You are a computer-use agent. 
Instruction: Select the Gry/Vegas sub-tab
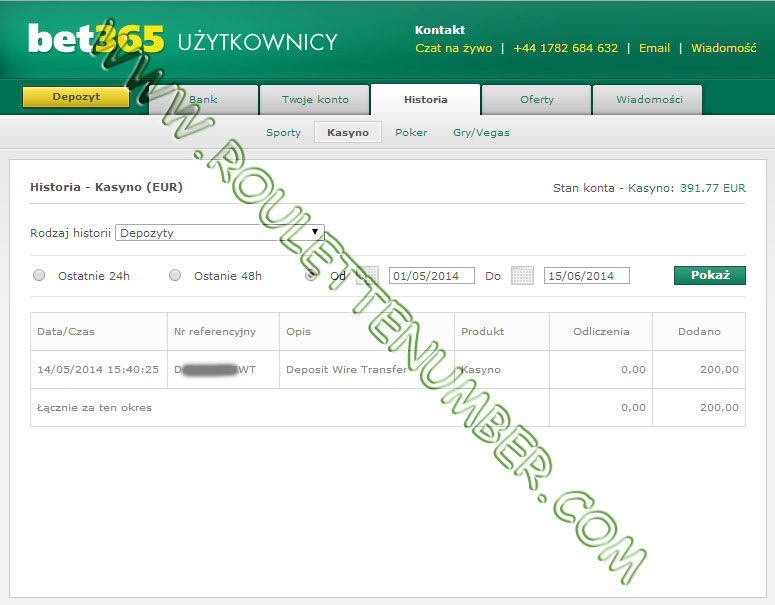[x=481, y=132]
